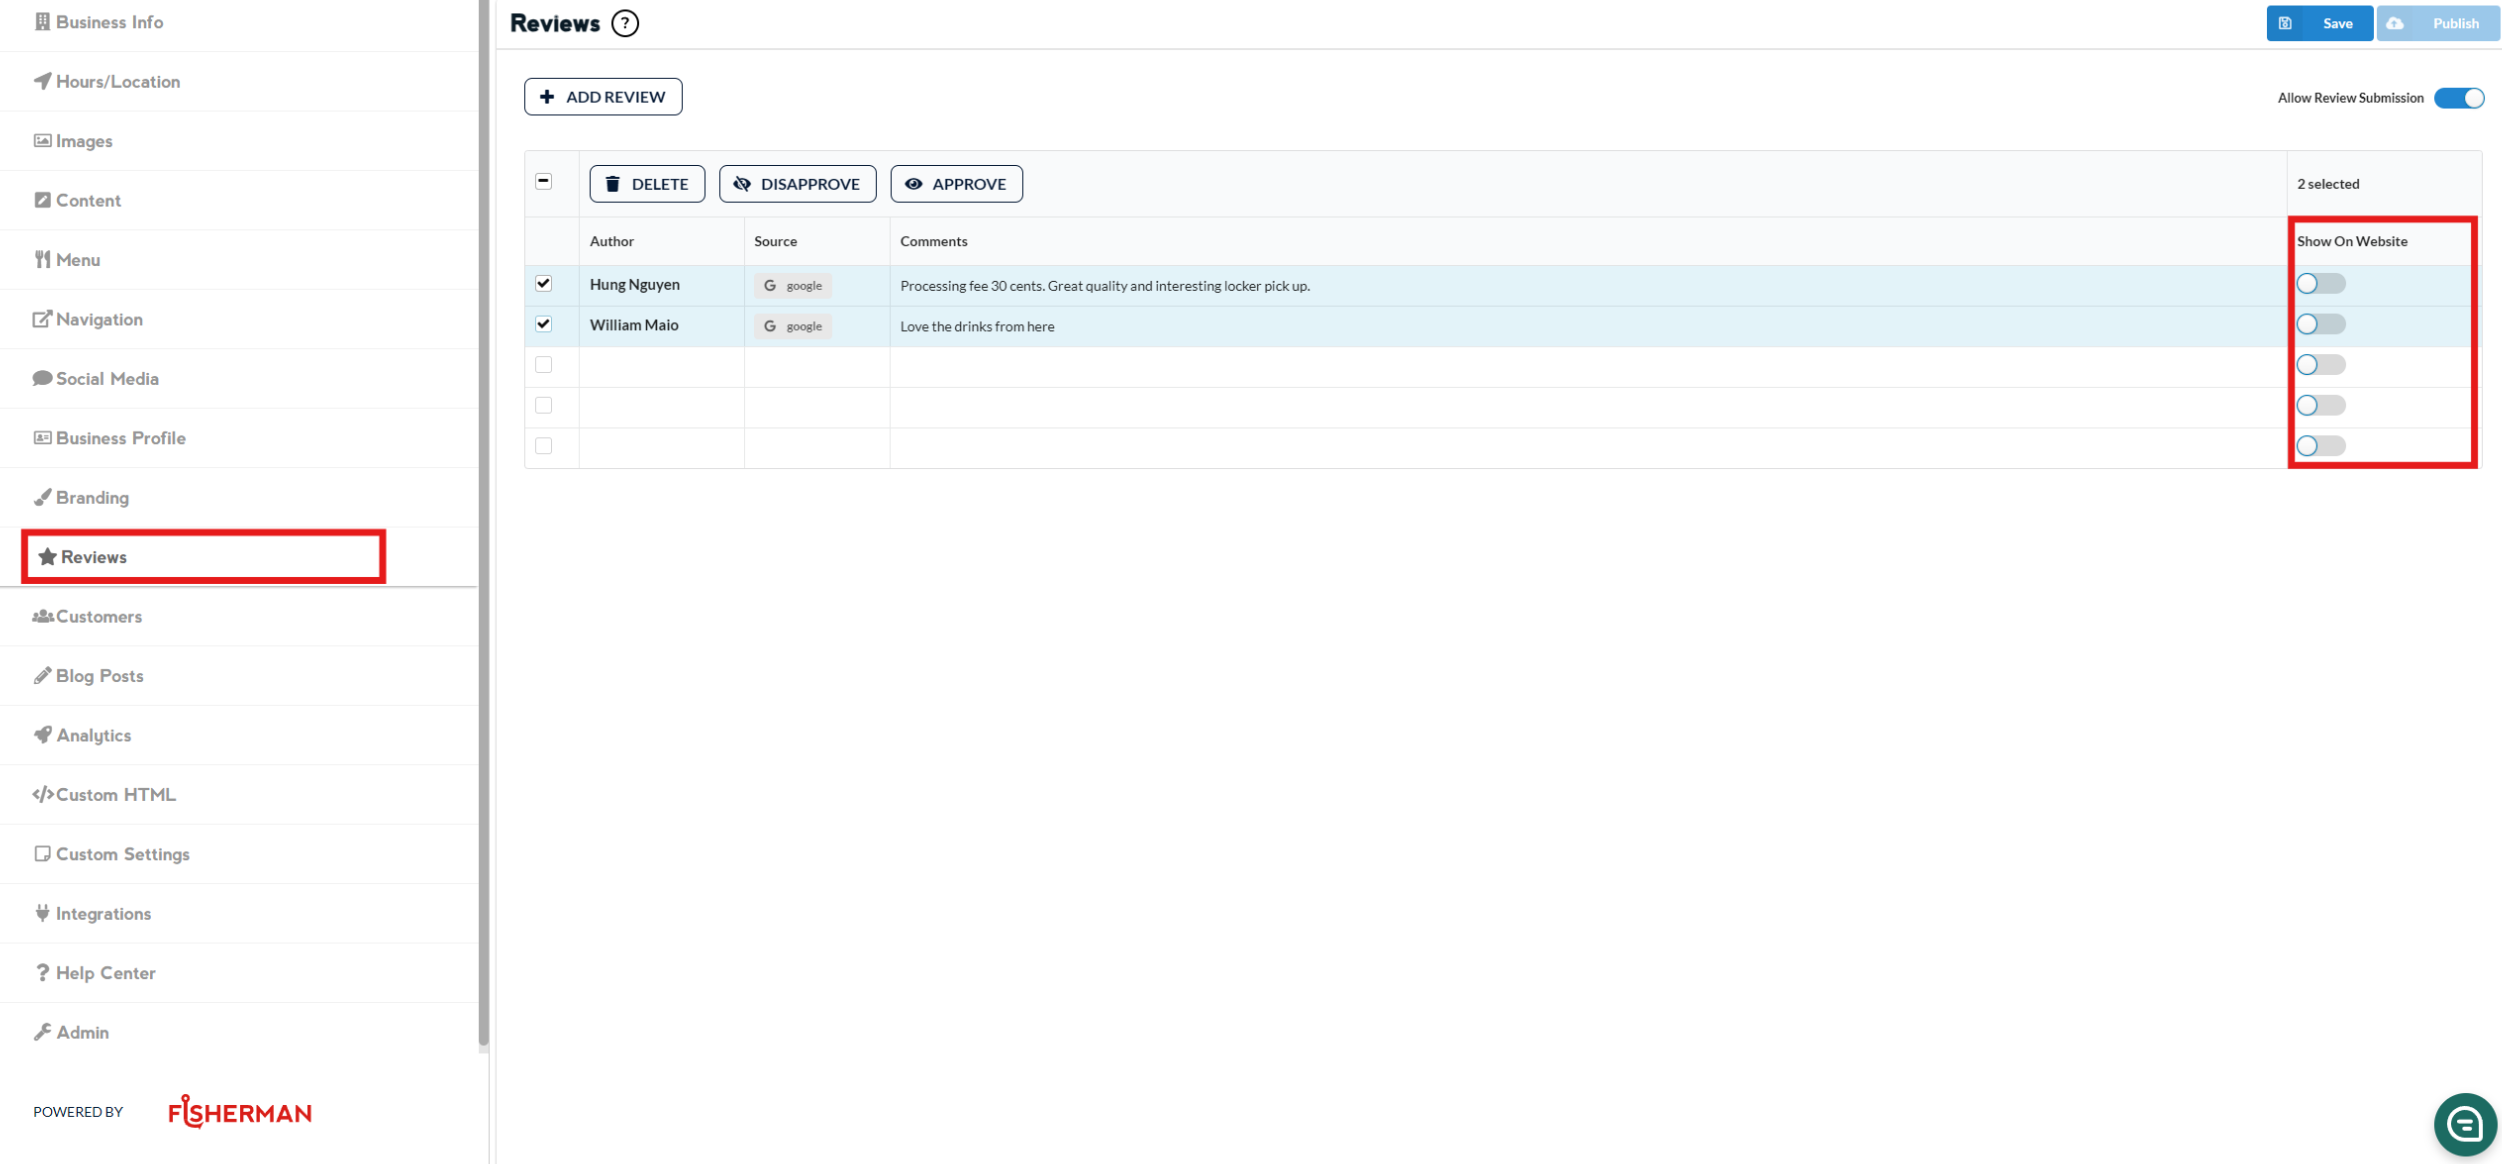Click the star icon next to Reviews
This screenshot has height=1164, width=2502.
[47, 557]
